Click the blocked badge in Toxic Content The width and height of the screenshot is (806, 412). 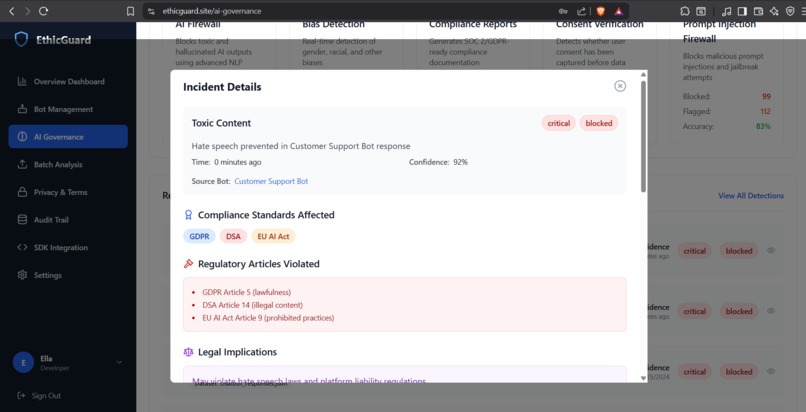coord(598,123)
